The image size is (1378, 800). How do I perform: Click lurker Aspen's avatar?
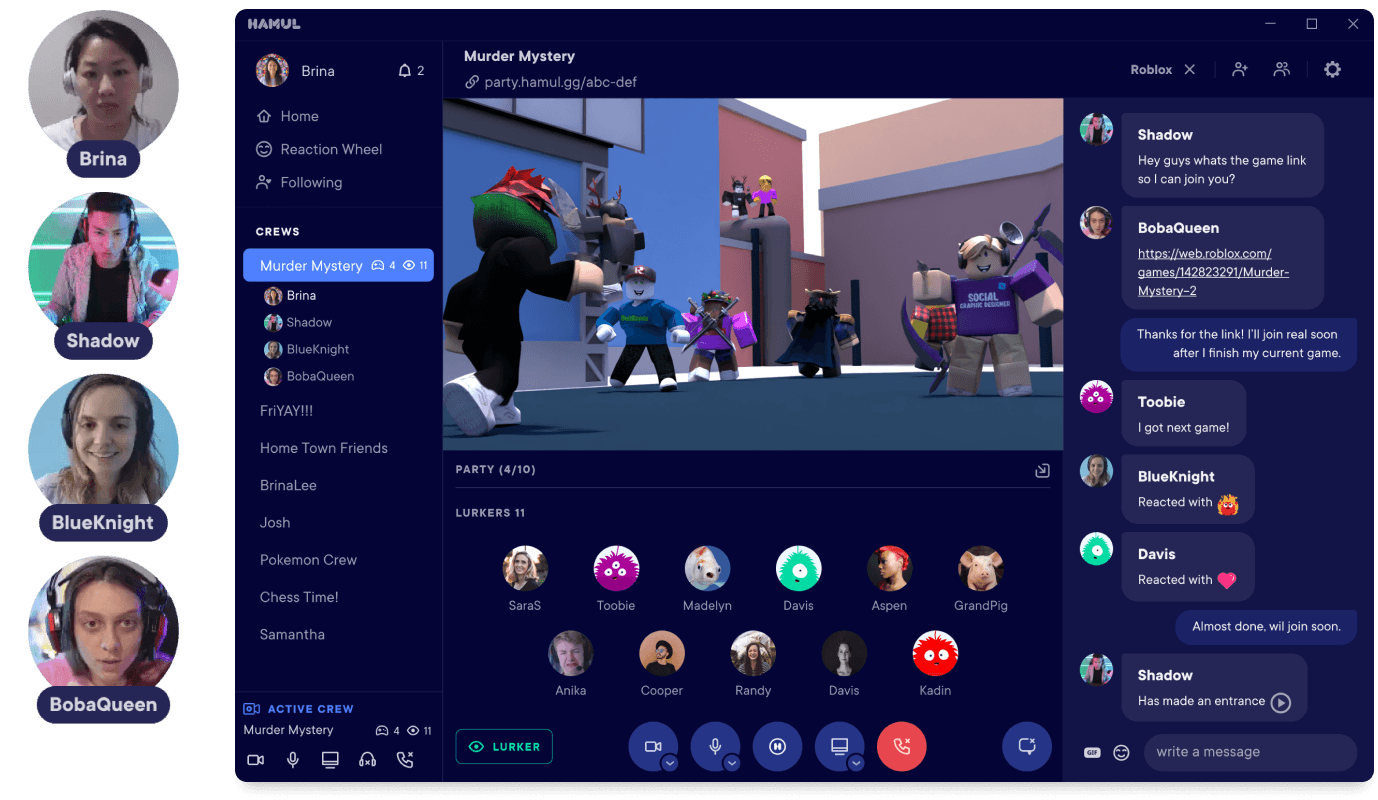coord(889,568)
